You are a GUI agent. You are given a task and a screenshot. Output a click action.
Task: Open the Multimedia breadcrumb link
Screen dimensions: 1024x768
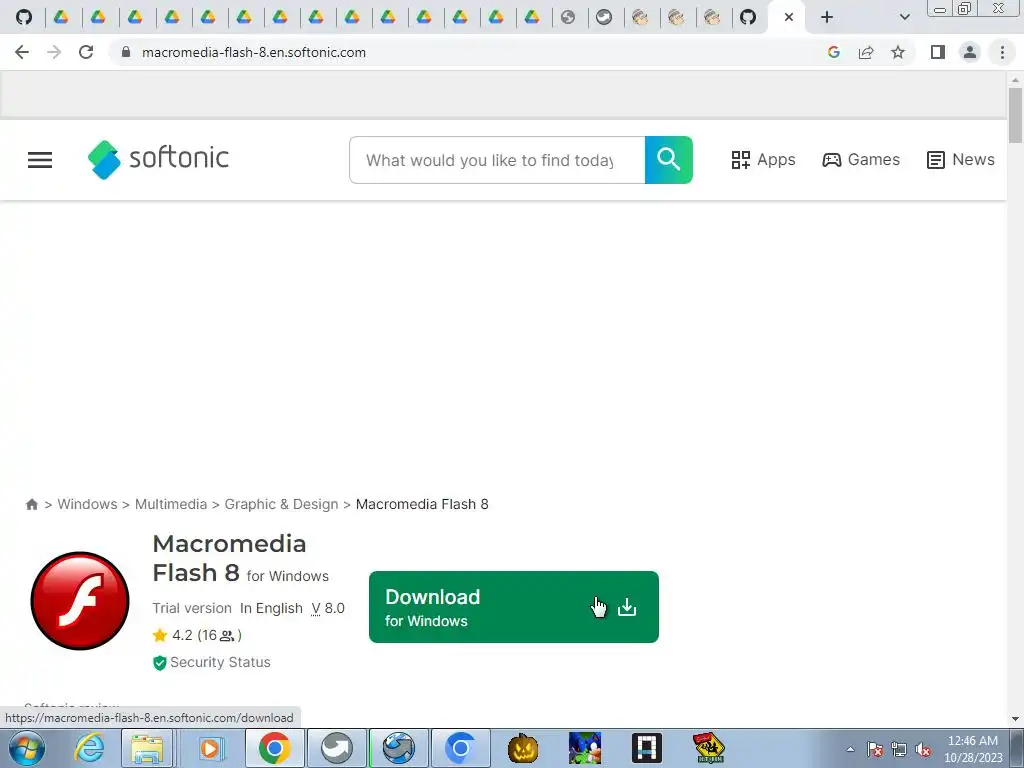[170, 504]
